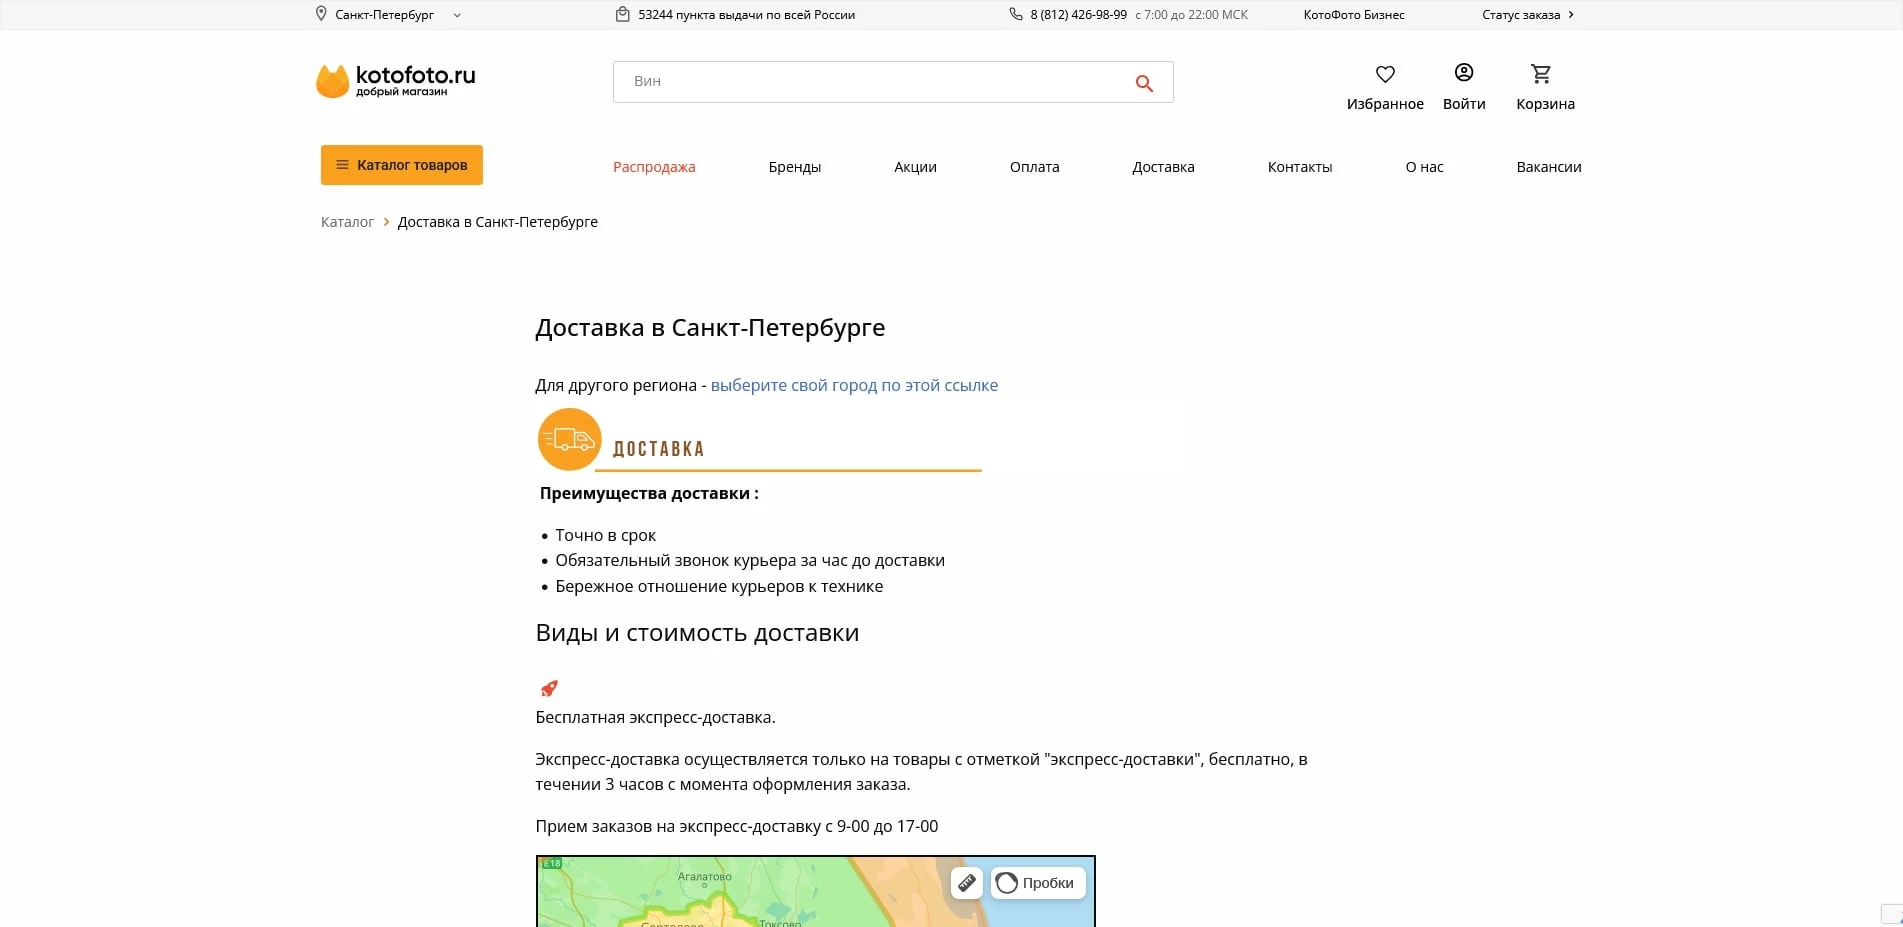Click the hamburger icon inside Каталог товаров
Image resolution: width=1903 pixels, height=927 pixels.
343,164
